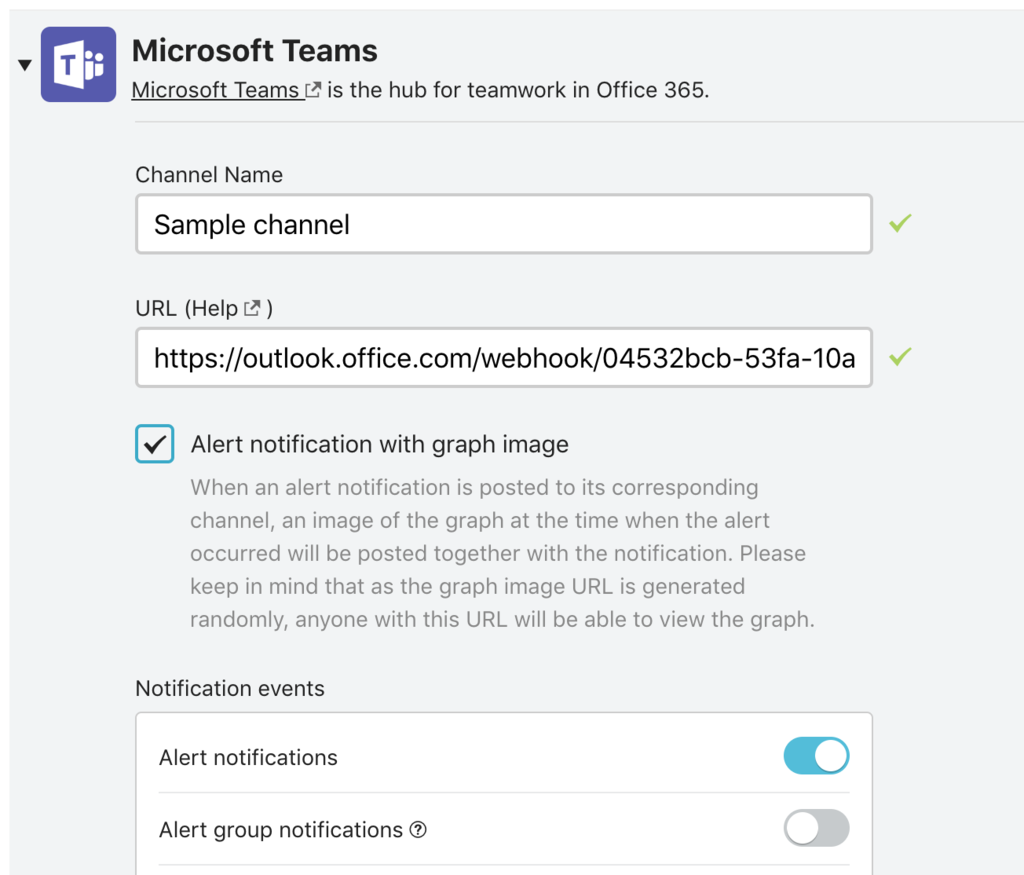The height and width of the screenshot is (875, 1024).
Task: Click the Microsoft Teams logo icon
Action: (x=78, y=64)
